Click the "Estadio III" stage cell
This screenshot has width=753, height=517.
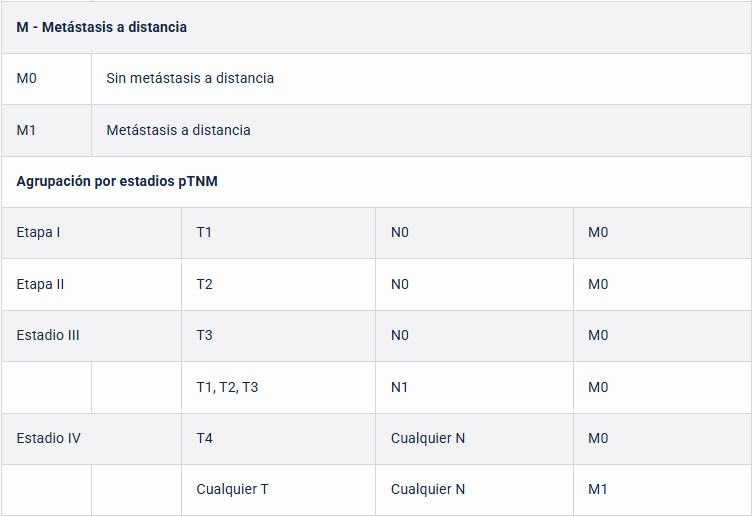[x=48, y=335]
